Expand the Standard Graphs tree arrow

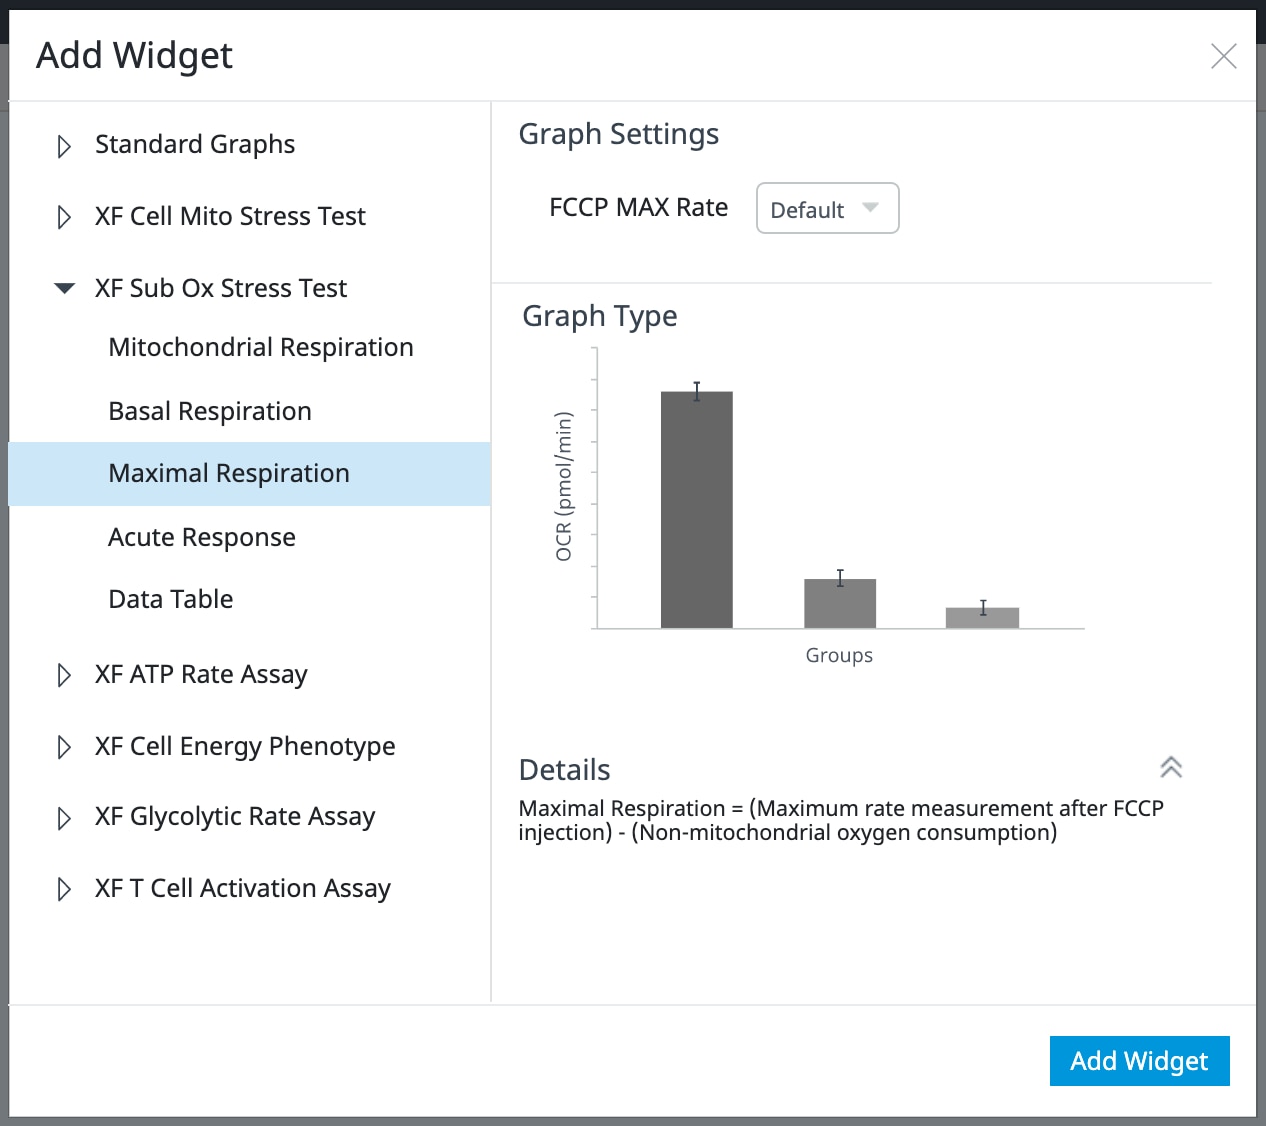click(x=64, y=146)
